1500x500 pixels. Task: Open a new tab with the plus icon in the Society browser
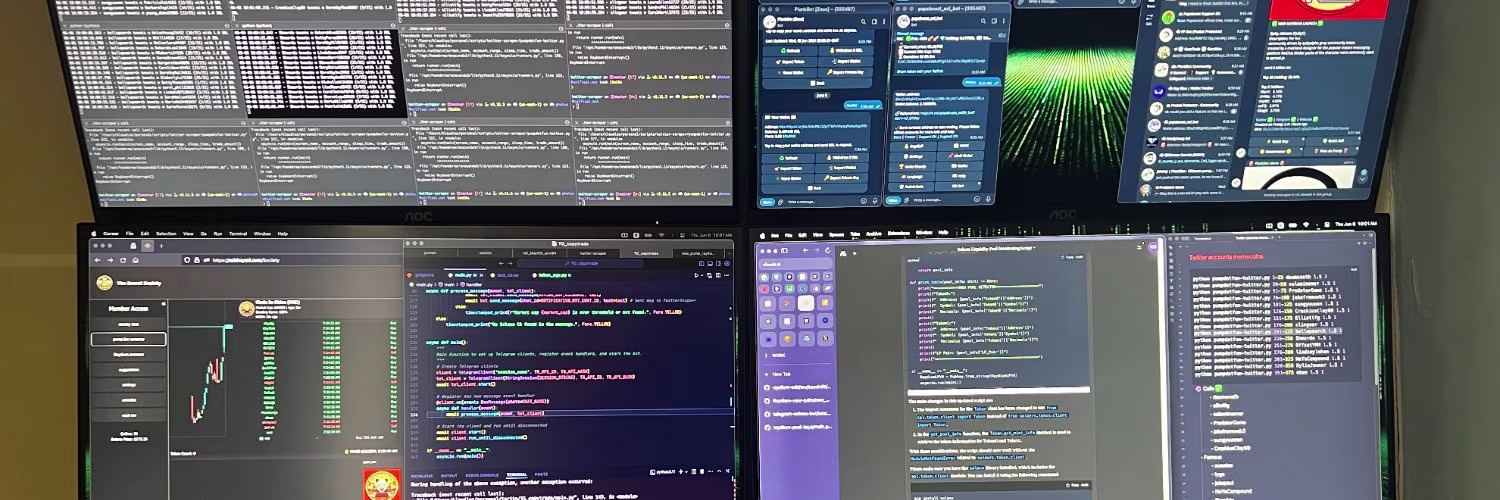pos(161,246)
